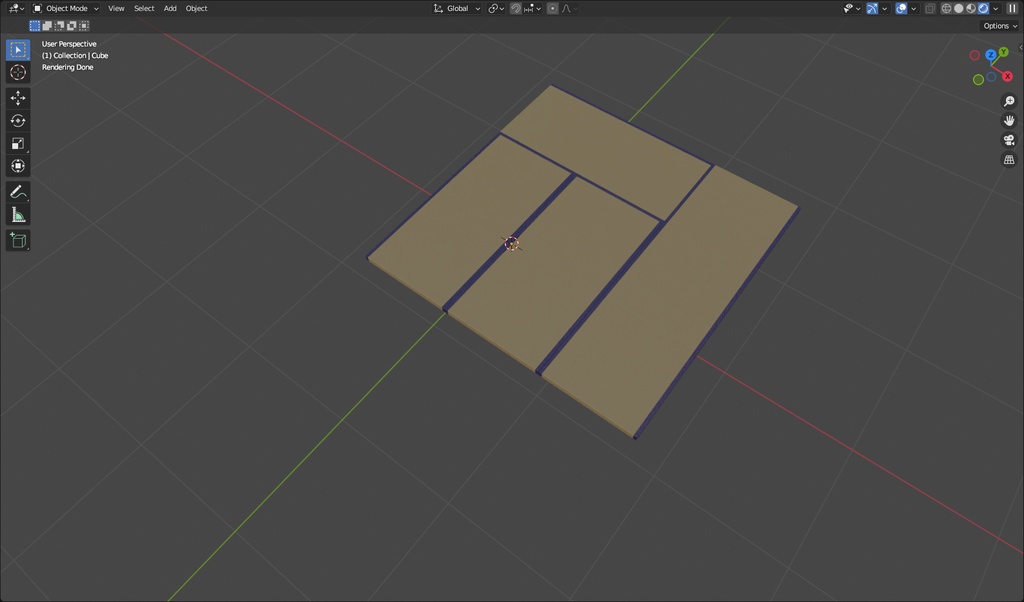This screenshot has height=602, width=1024.
Task: Open the Options dropdown
Action: click(1000, 25)
